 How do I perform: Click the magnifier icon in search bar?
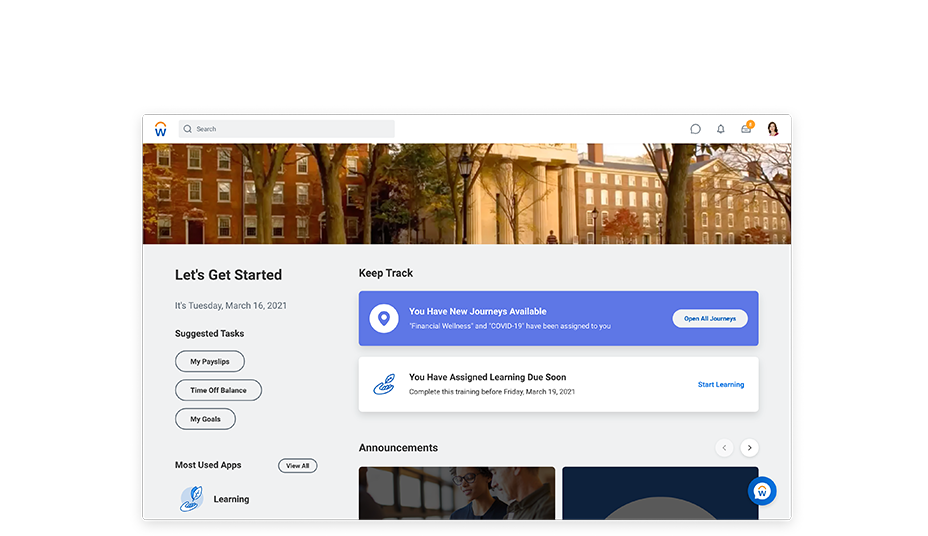(188, 129)
